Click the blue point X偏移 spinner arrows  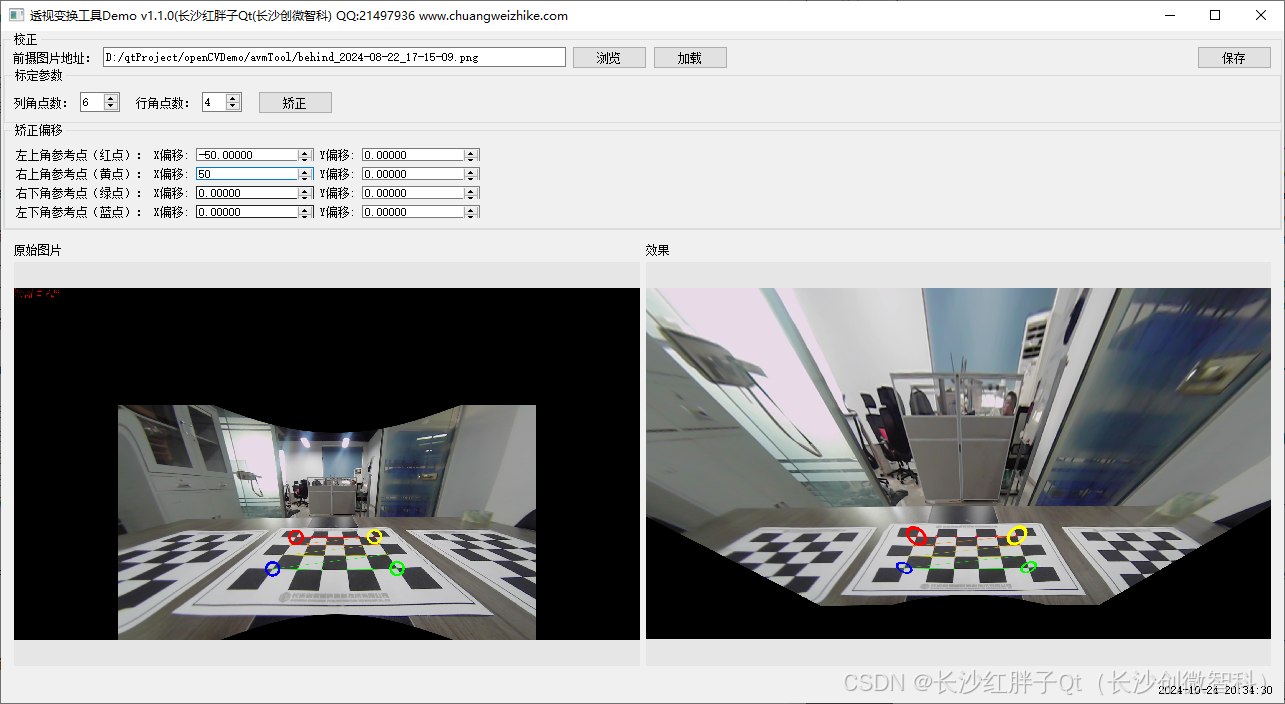306,212
